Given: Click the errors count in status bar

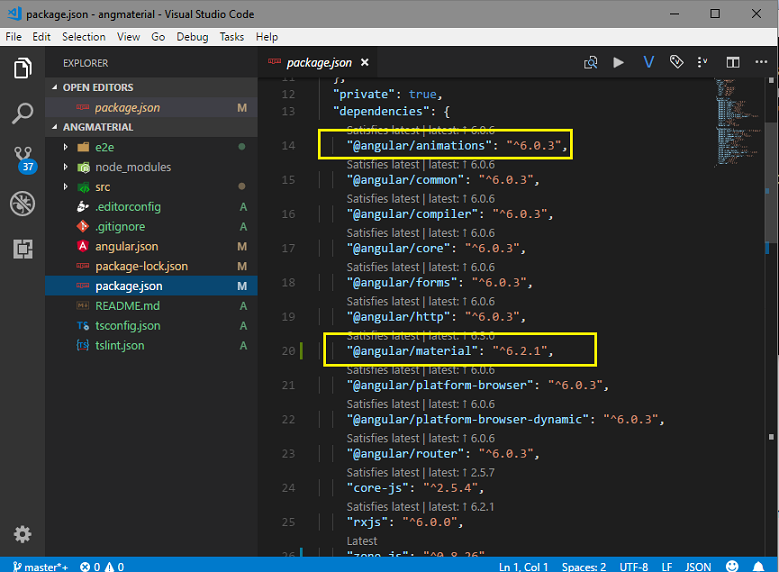Looking at the screenshot, I should [x=90, y=567].
